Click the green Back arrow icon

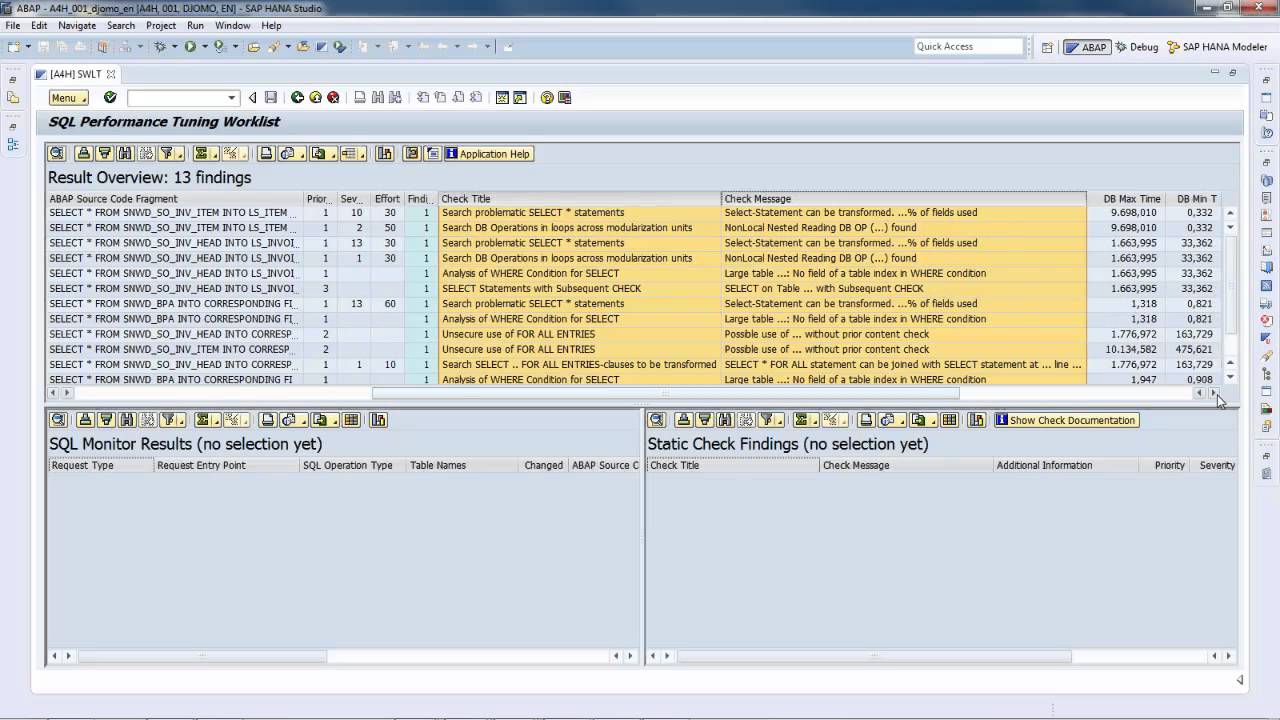[x=297, y=97]
